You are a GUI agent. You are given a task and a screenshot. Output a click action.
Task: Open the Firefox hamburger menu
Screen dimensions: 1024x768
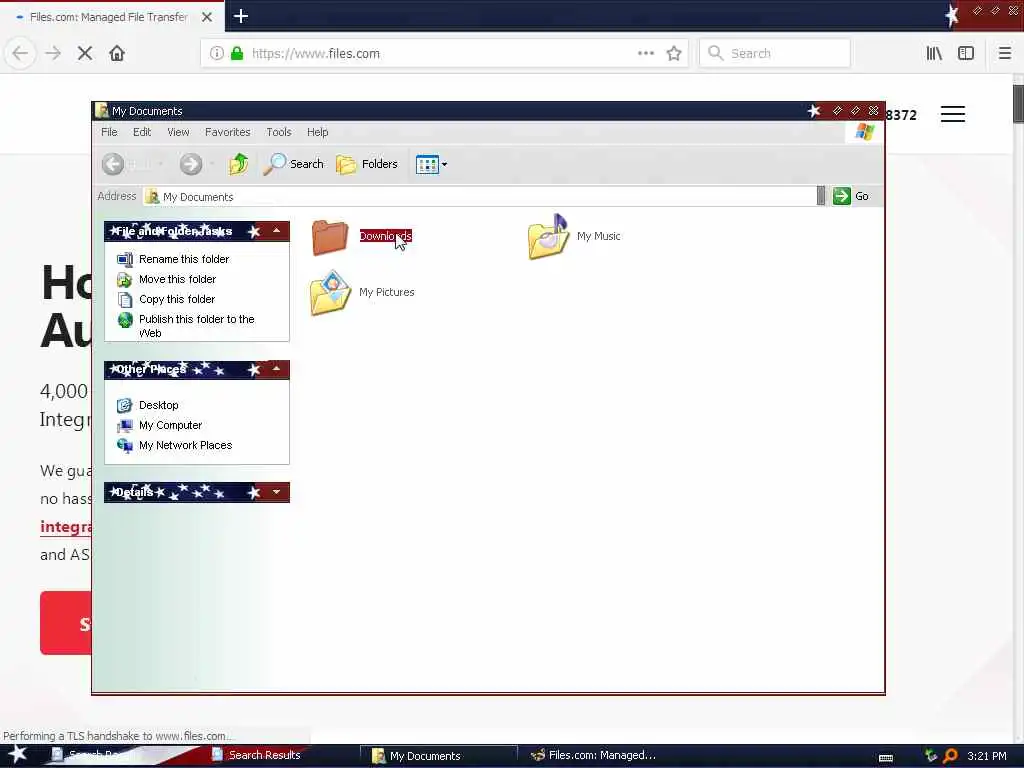coord(1005,54)
